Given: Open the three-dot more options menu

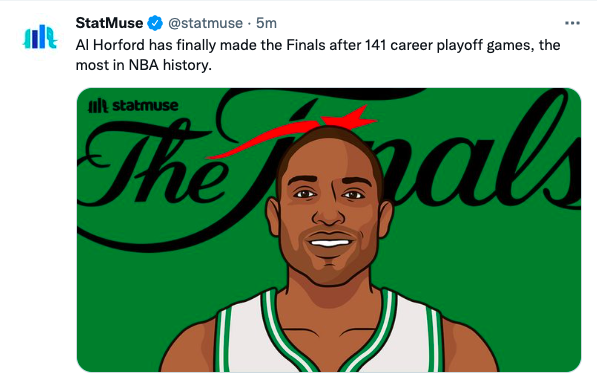Looking at the screenshot, I should 572,23.
